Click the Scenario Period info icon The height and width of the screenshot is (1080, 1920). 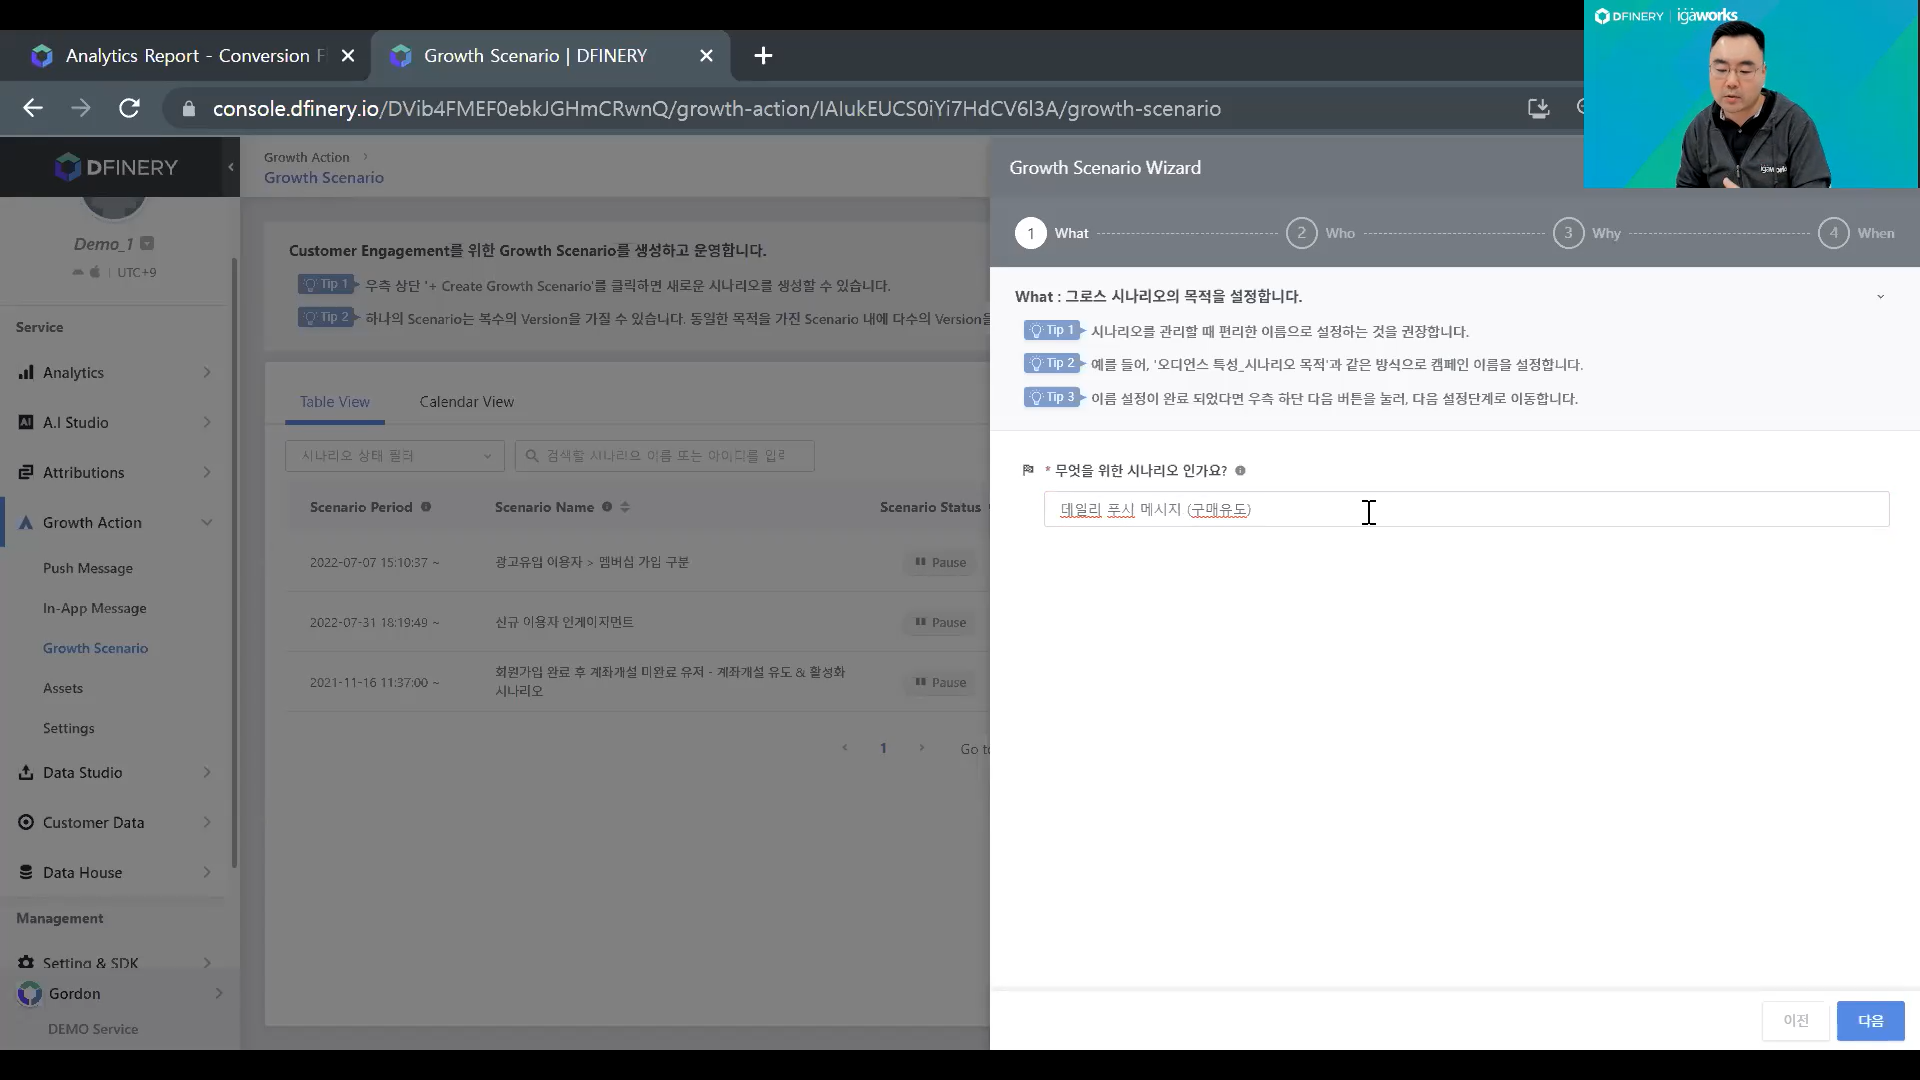(426, 507)
